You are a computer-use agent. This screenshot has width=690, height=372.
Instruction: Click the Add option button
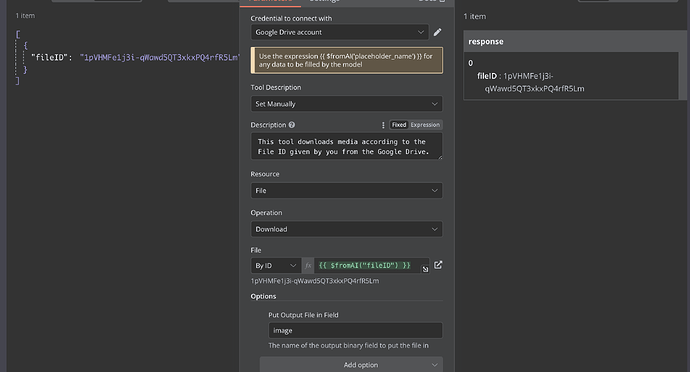(351, 365)
